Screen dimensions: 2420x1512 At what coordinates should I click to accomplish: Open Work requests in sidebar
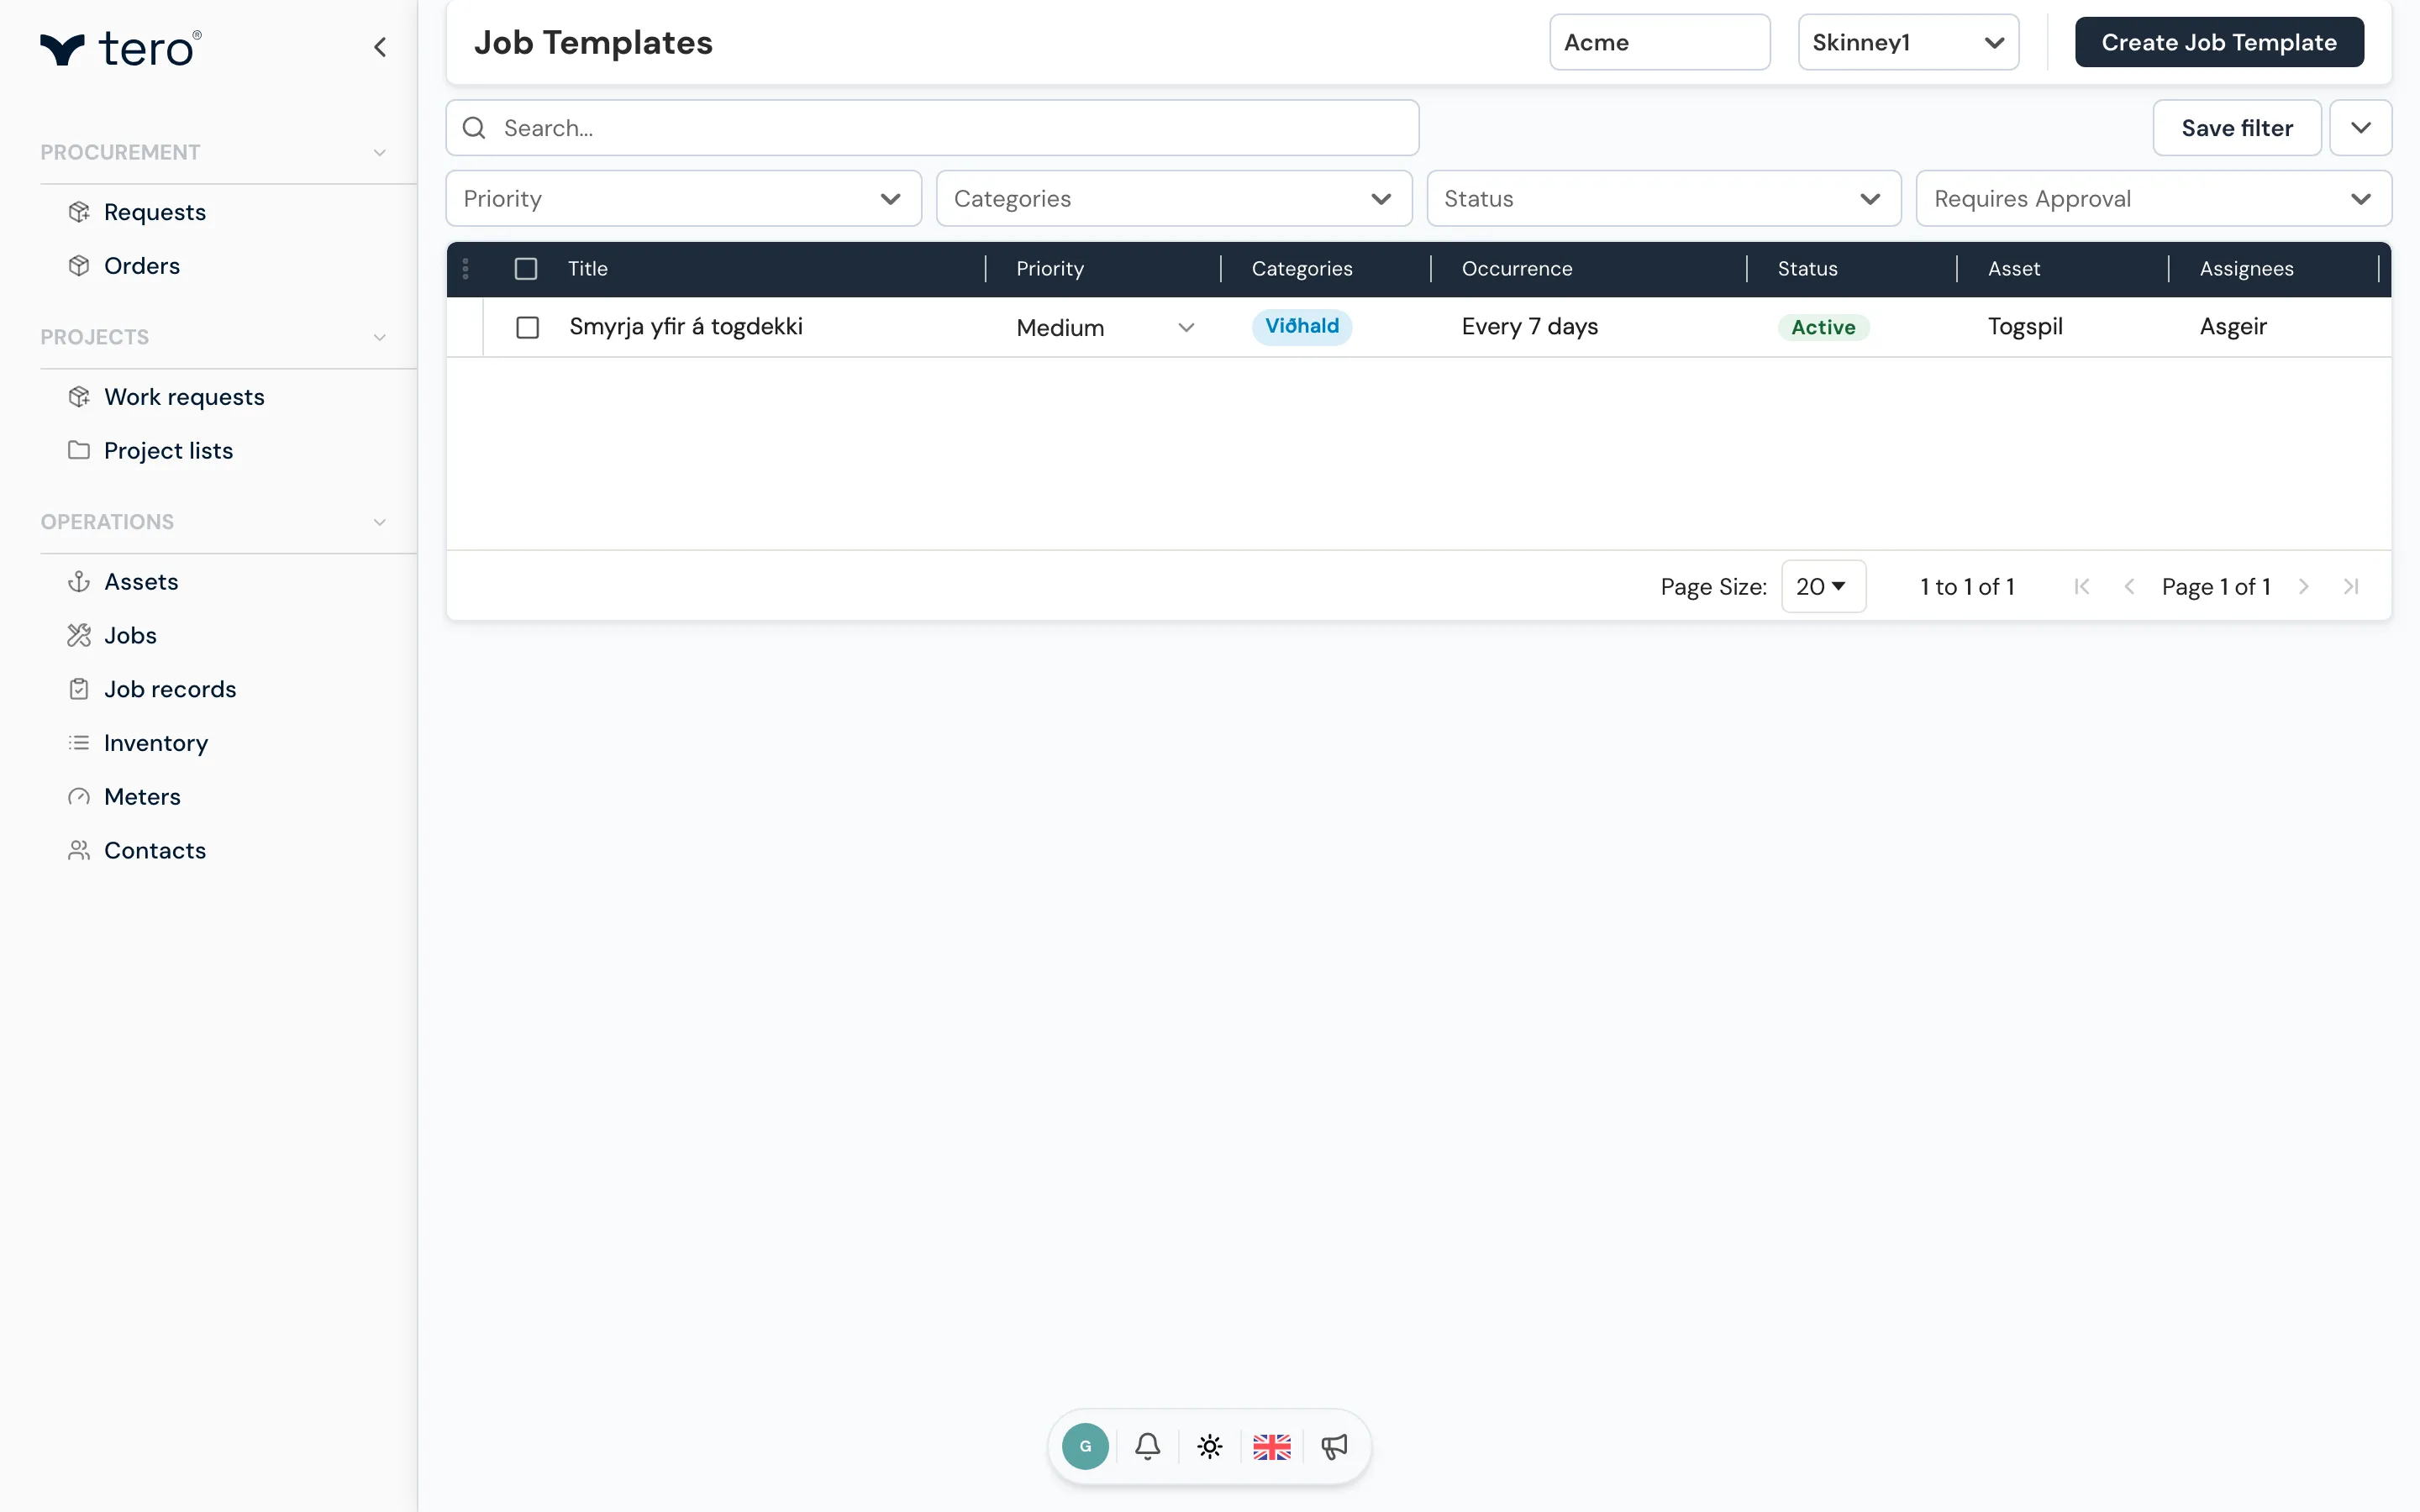click(x=184, y=397)
